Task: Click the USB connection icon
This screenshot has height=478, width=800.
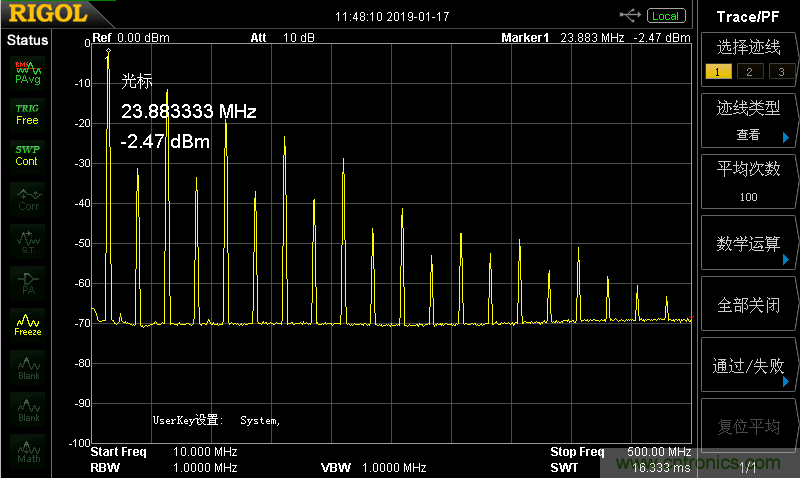Action: [631, 15]
